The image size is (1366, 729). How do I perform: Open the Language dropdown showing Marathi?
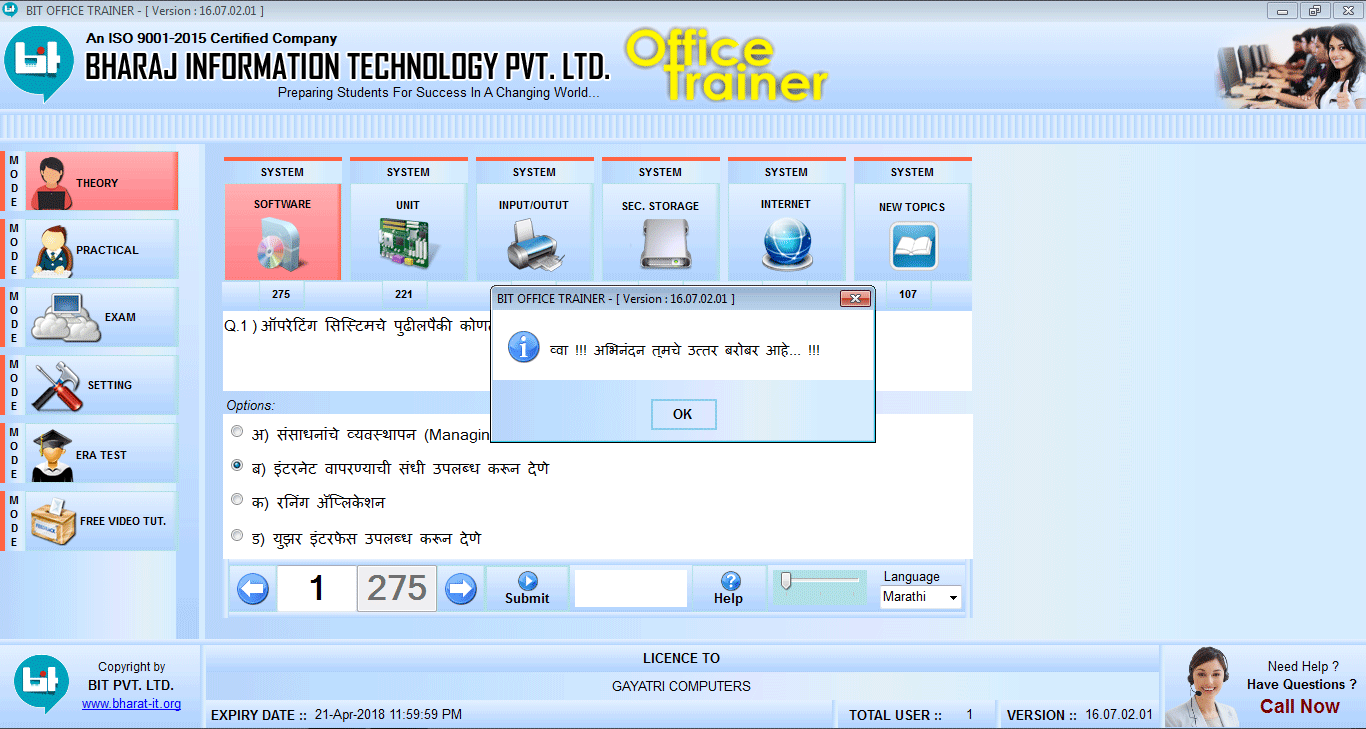pyautogui.click(x=921, y=597)
